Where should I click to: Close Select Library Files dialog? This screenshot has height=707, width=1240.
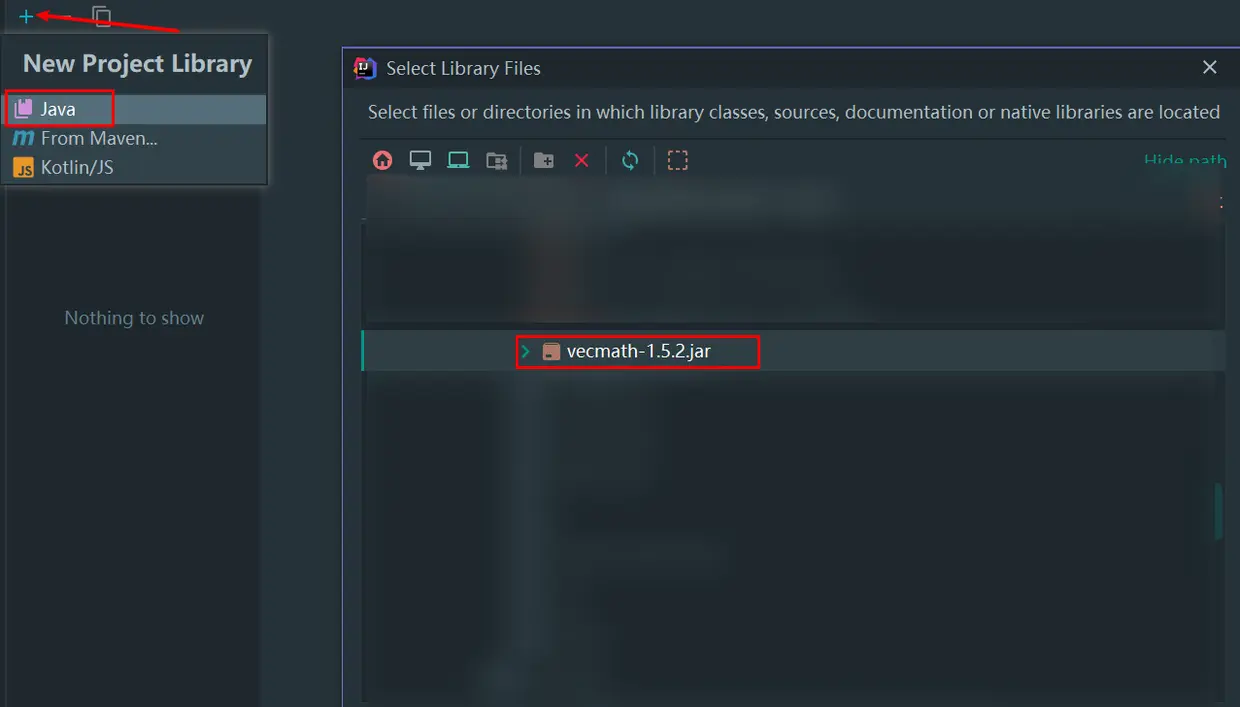pos(1210,68)
